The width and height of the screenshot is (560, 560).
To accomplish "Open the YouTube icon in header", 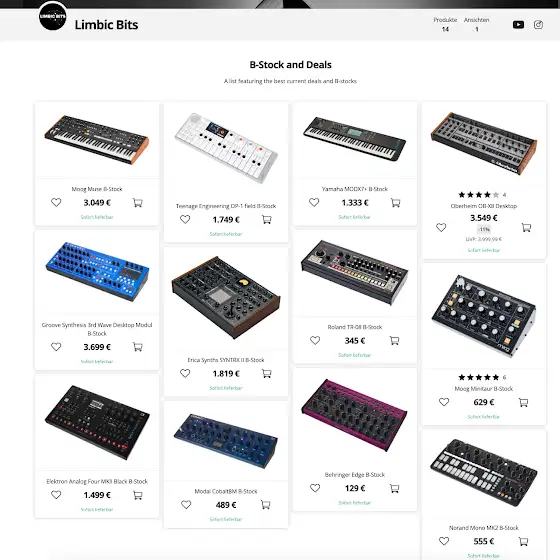I will pos(518,25).
